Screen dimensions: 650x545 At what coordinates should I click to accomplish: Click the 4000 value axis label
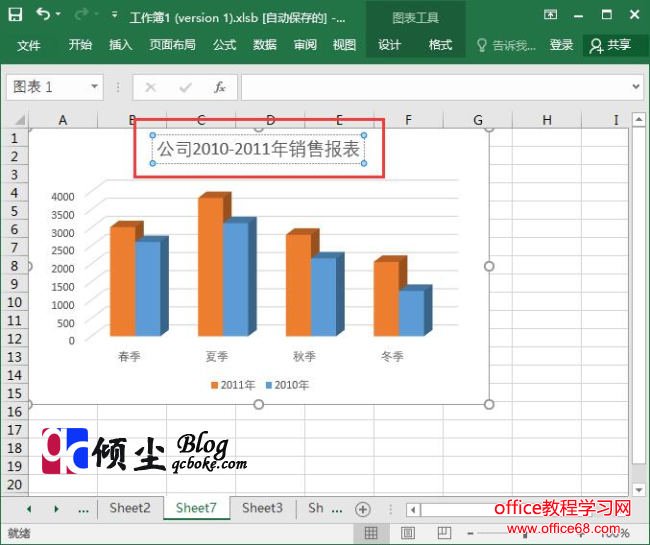[x=63, y=196]
